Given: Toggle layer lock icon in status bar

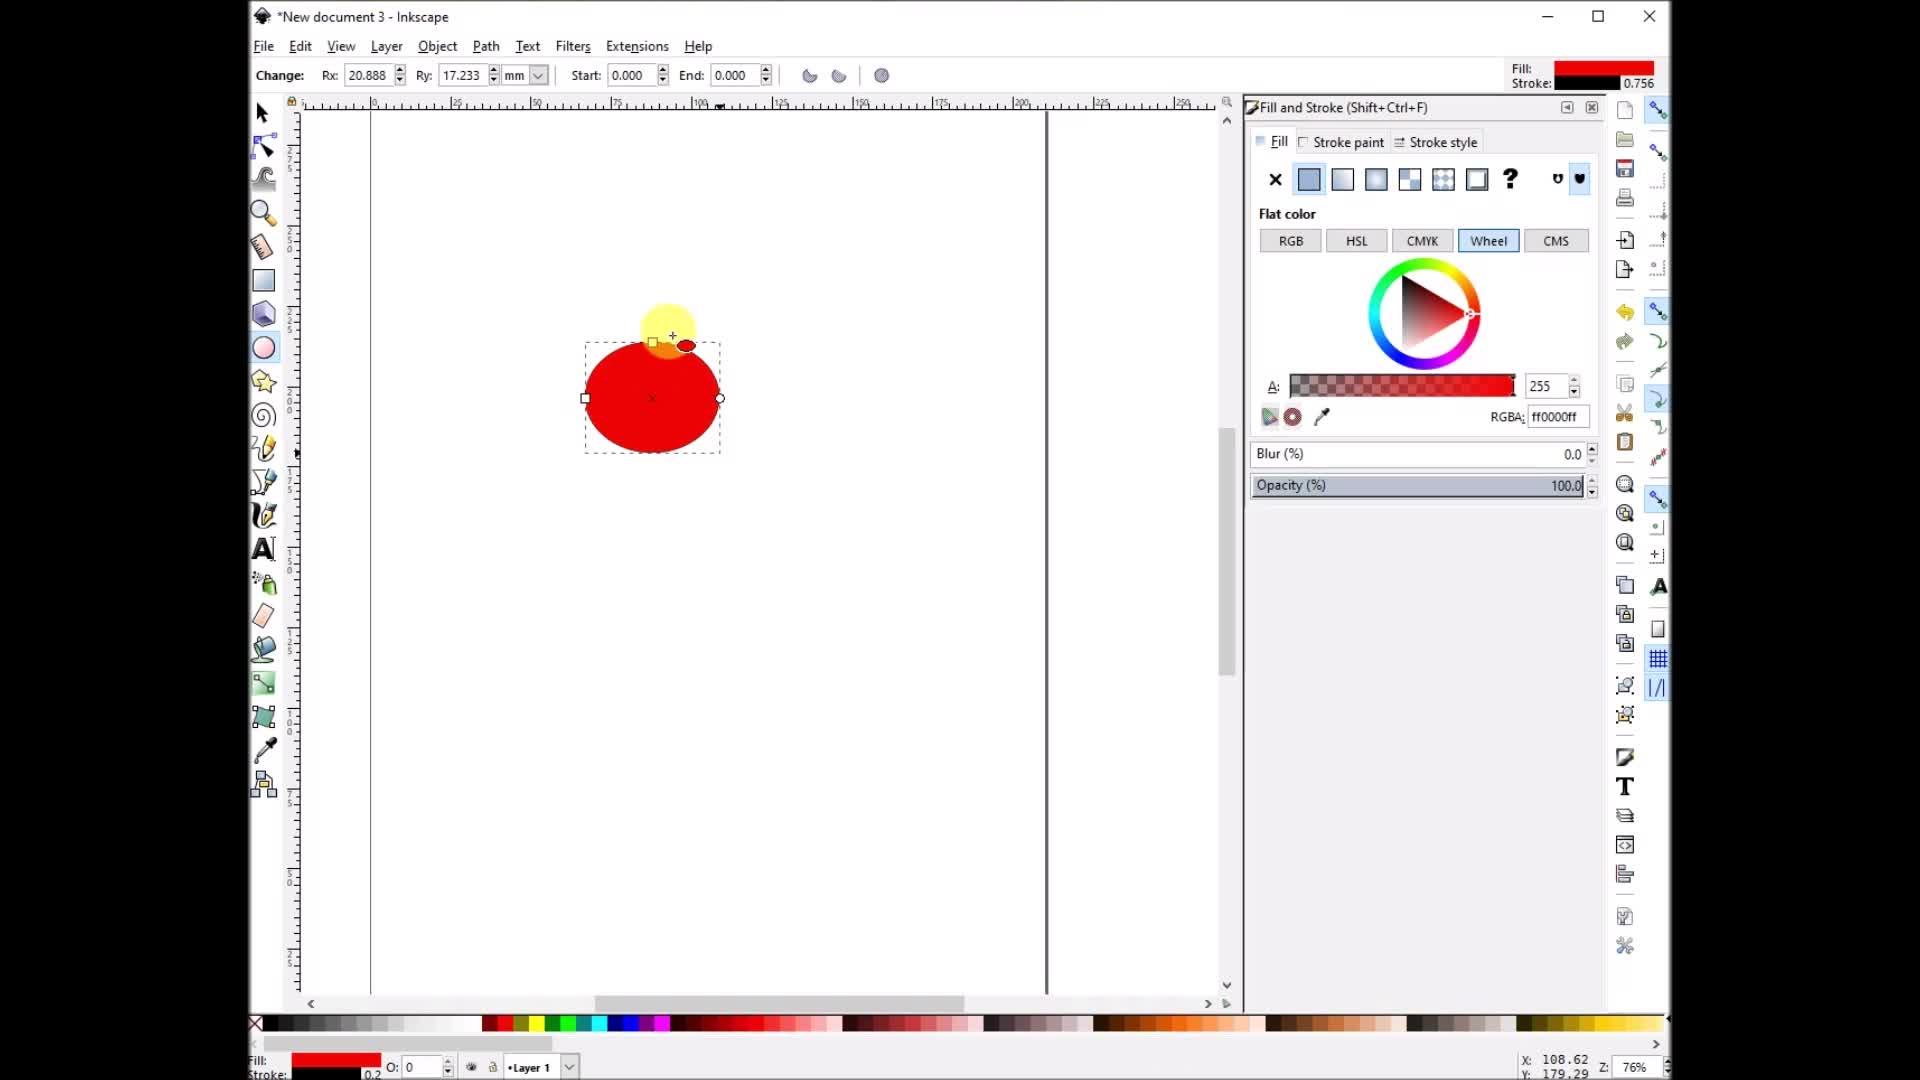Looking at the screenshot, I should pos(492,1067).
